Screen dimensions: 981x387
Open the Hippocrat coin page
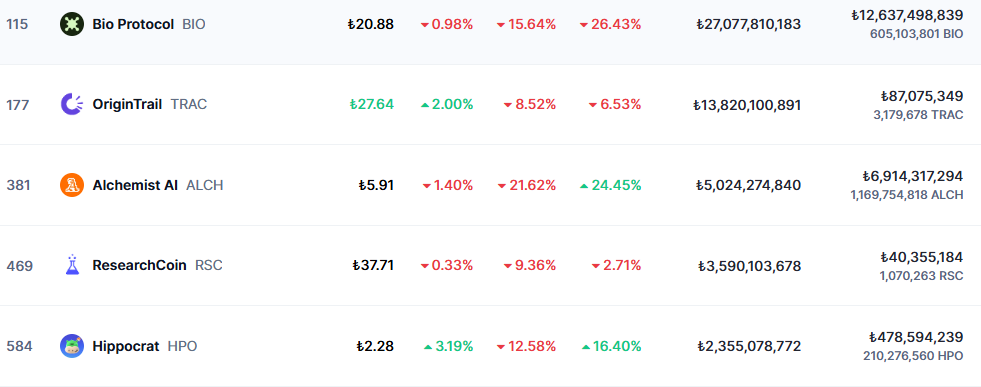click(126, 346)
